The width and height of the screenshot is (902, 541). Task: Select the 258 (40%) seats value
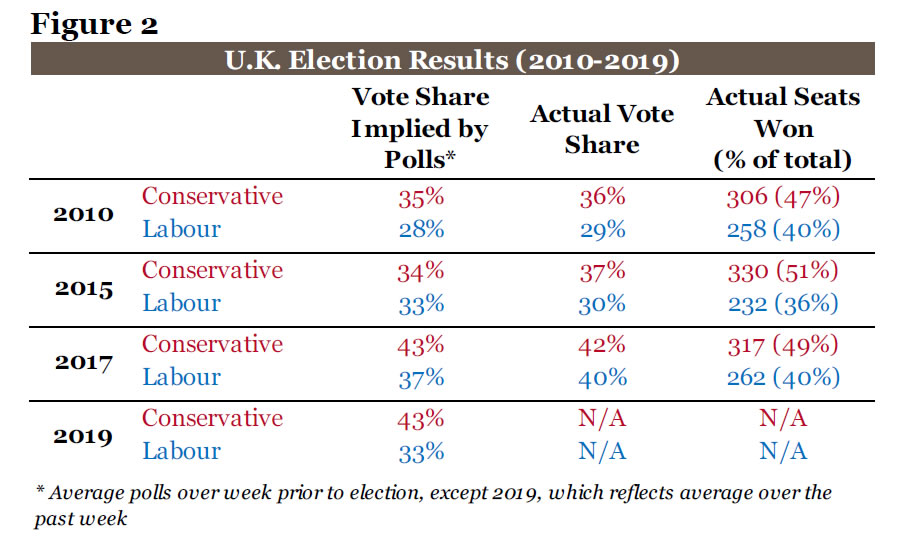[783, 230]
